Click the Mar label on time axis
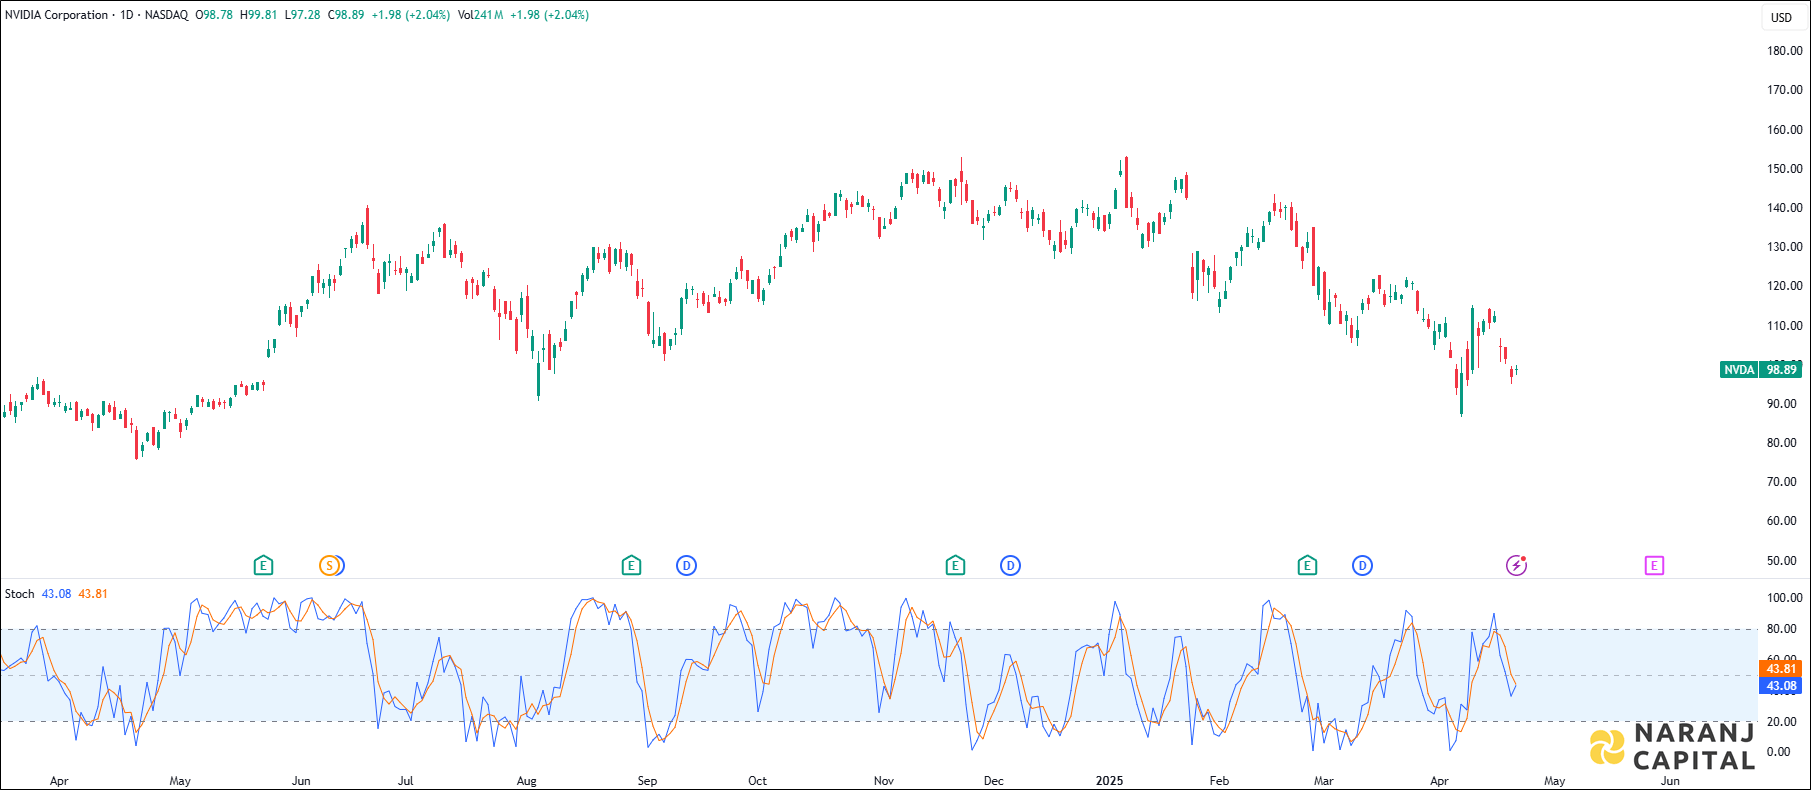 click(1323, 781)
